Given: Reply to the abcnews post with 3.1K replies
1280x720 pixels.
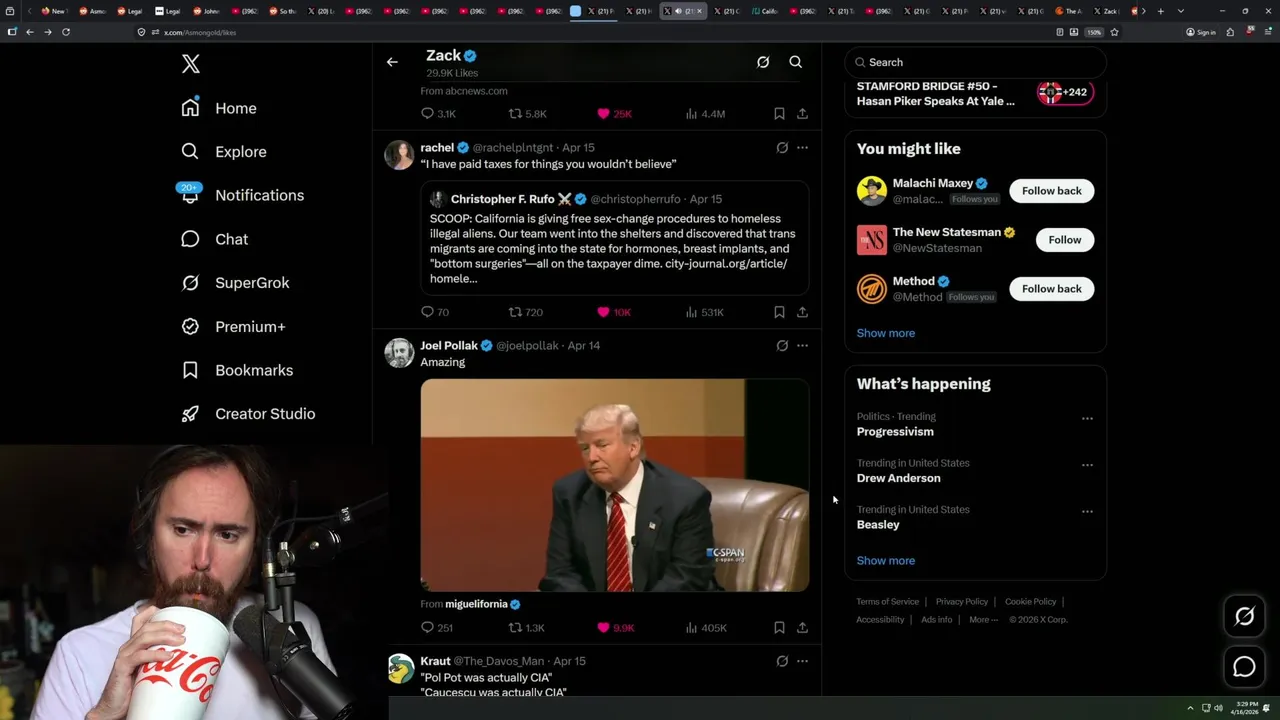Looking at the screenshot, I should (x=438, y=114).
